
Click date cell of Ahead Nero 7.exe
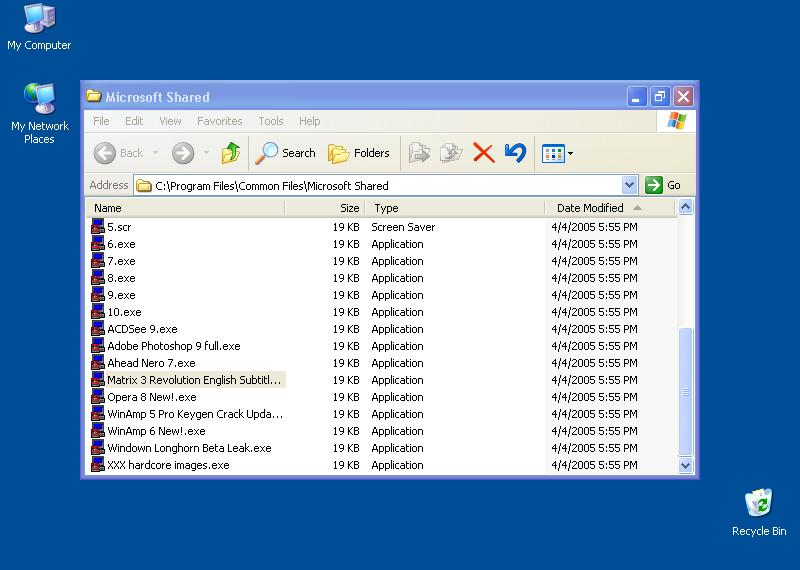[x=594, y=363]
